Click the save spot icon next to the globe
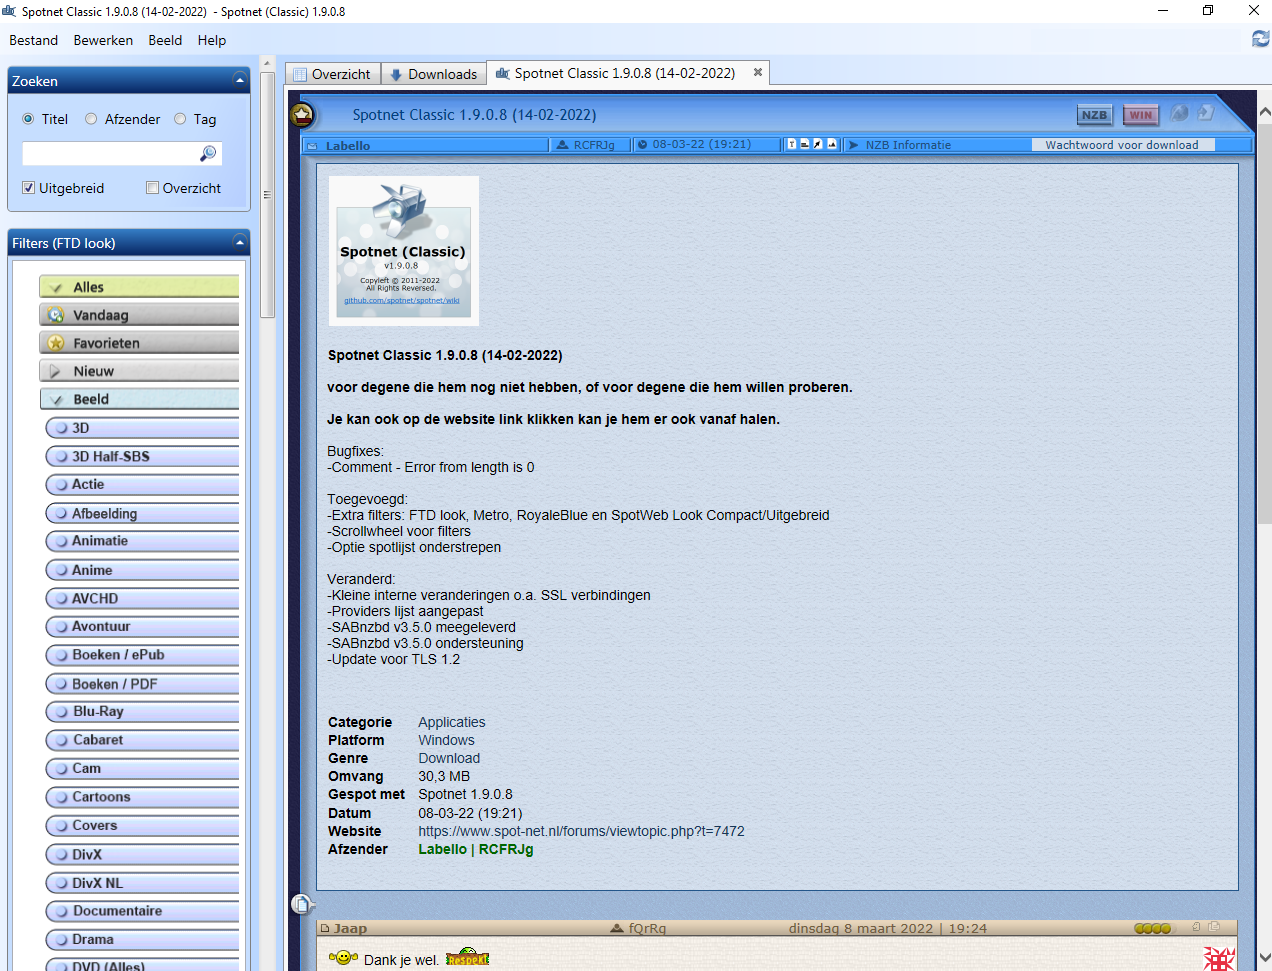Viewport: 1272px width, 971px height. pyautogui.click(x=1206, y=113)
